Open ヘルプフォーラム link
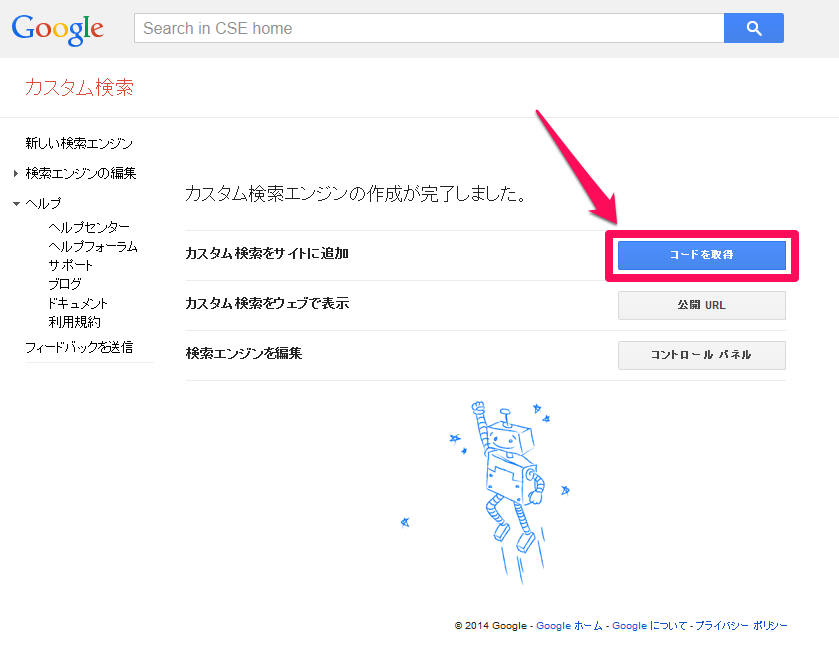This screenshot has height=658, width=839. tap(93, 247)
